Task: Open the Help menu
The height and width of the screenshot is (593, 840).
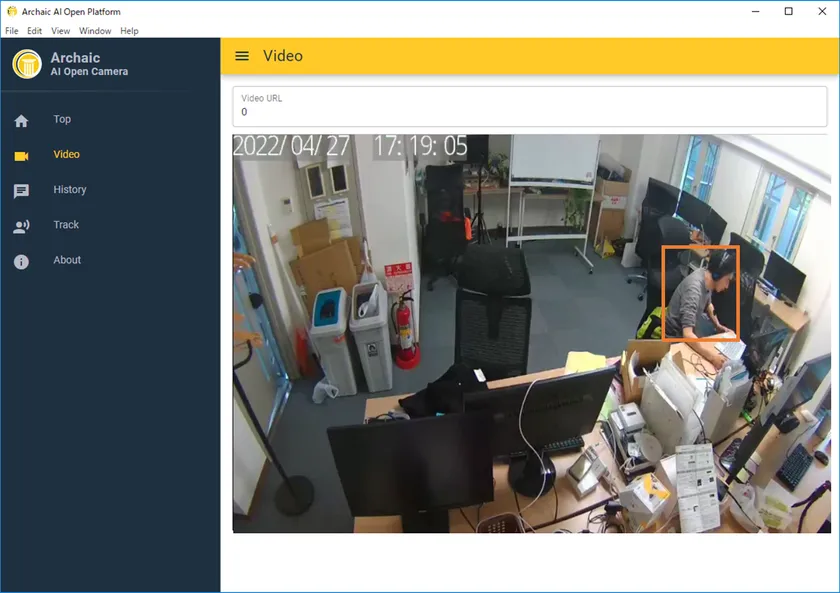Action: point(129,31)
